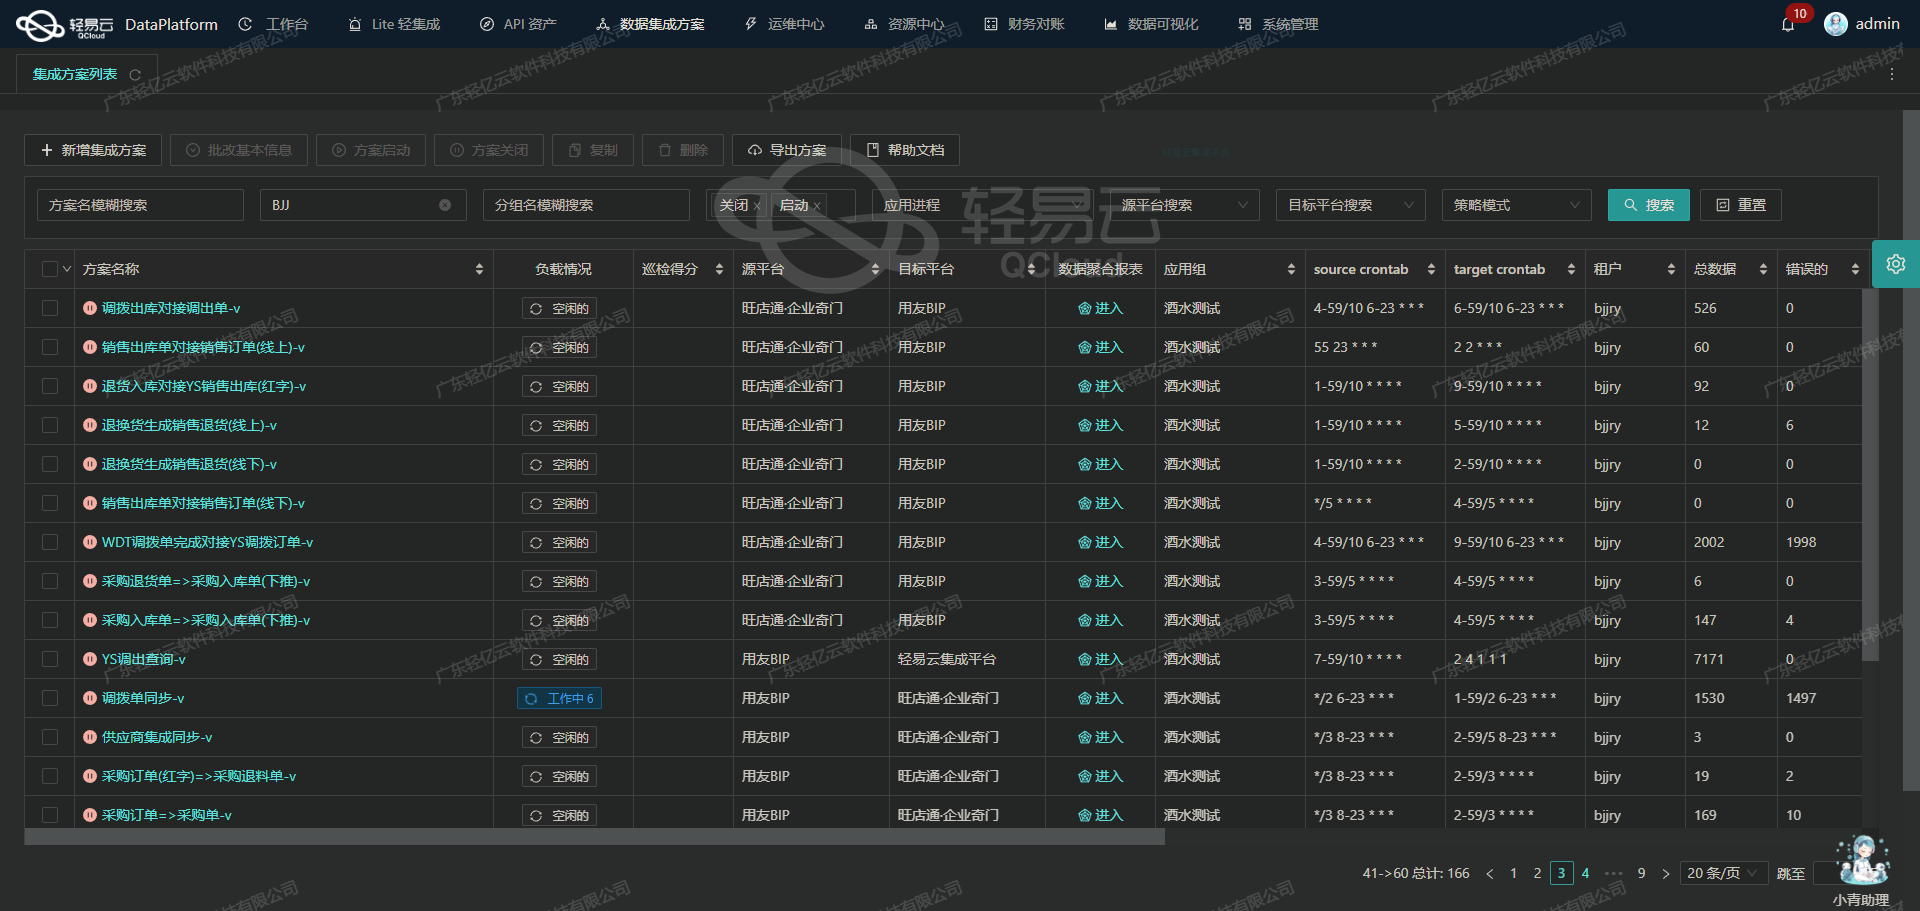Sort by 源平台 column
The height and width of the screenshot is (911, 1920).
875,269
